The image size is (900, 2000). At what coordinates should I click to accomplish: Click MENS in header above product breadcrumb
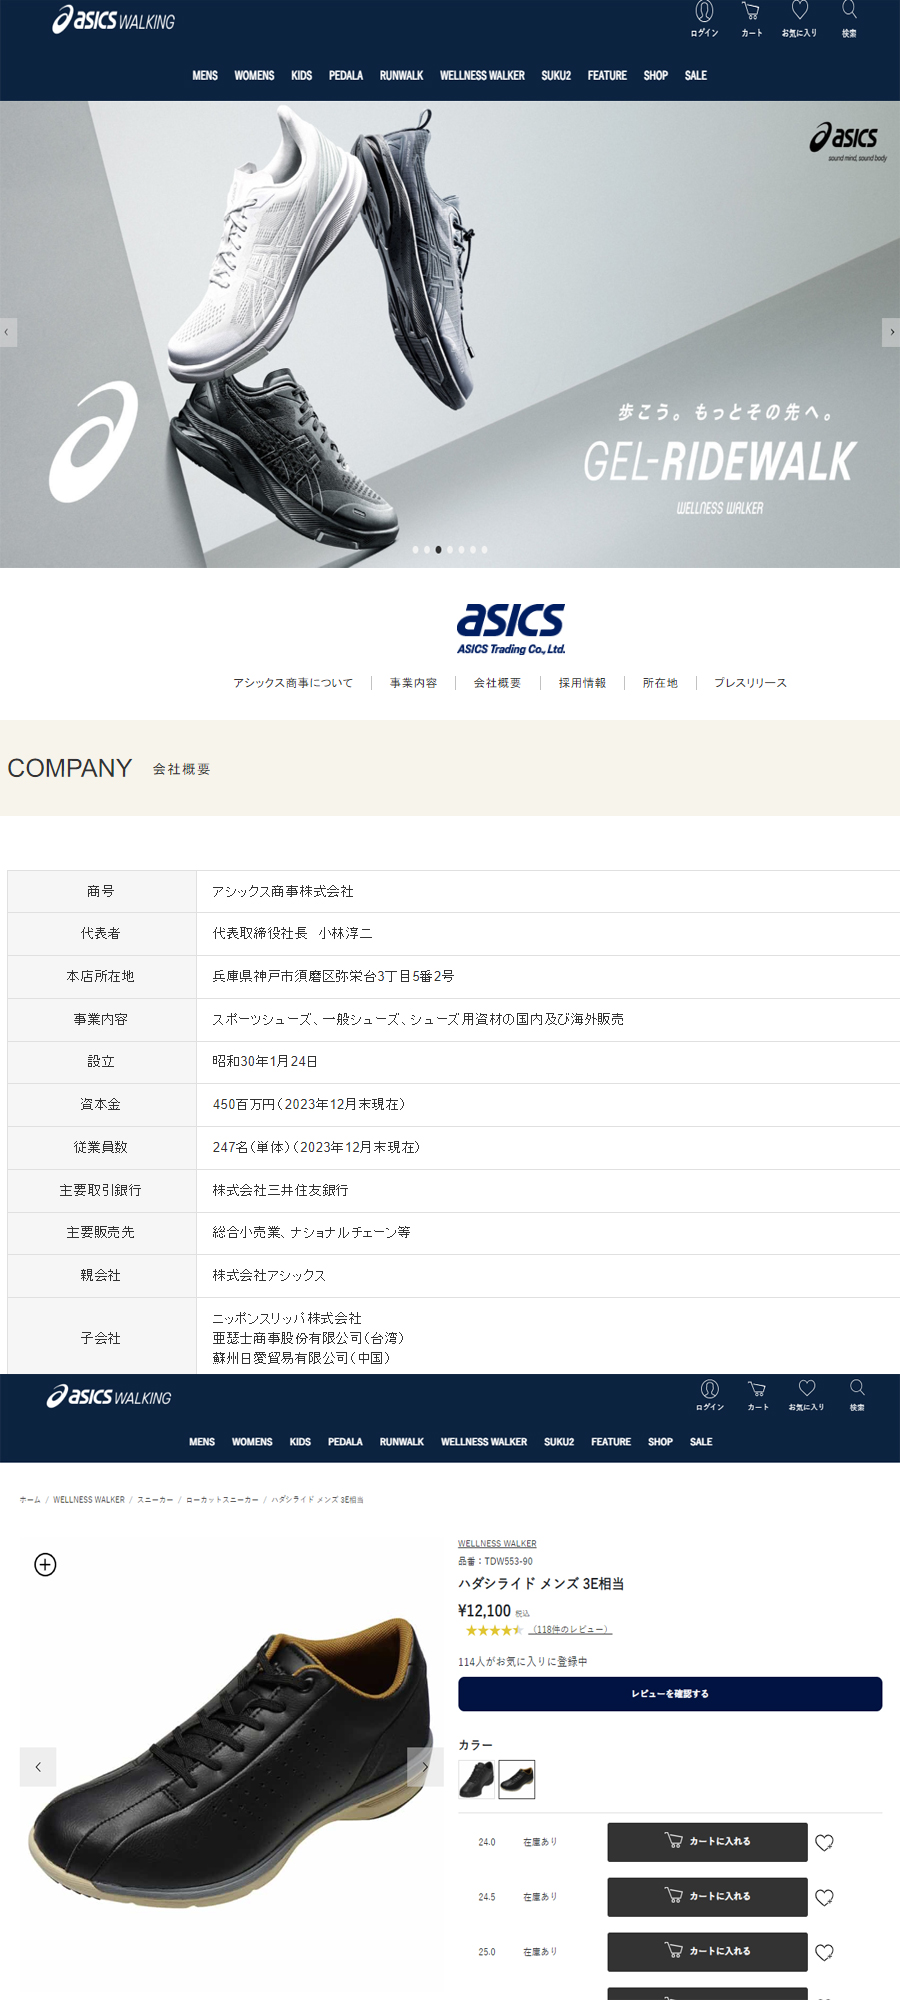[x=202, y=1442]
